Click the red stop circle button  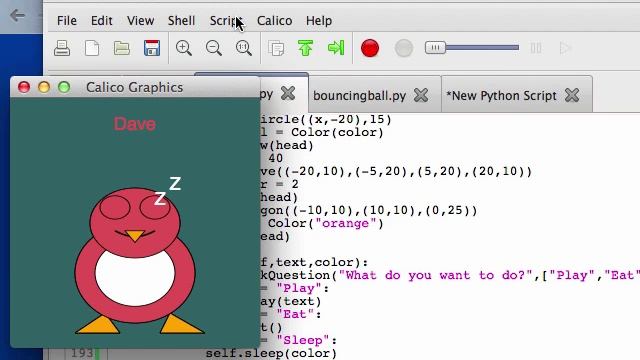(370, 48)
